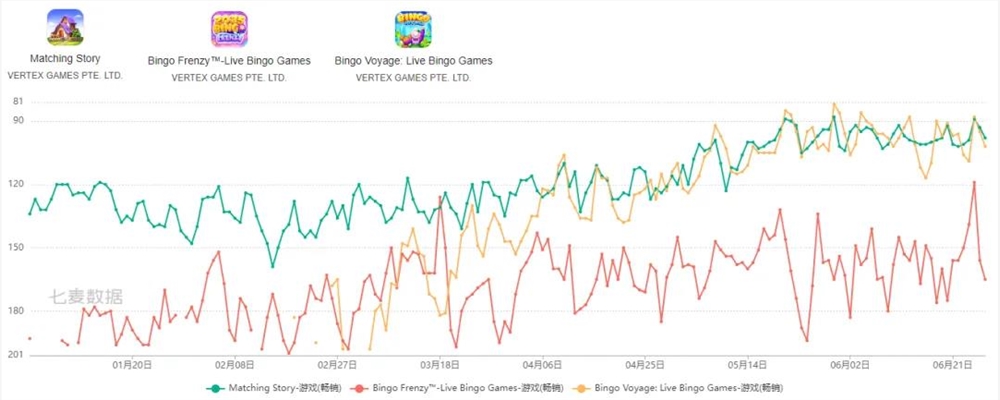
Task: Toggle Matching Story series in chart legend
Action: coord(274,388)
